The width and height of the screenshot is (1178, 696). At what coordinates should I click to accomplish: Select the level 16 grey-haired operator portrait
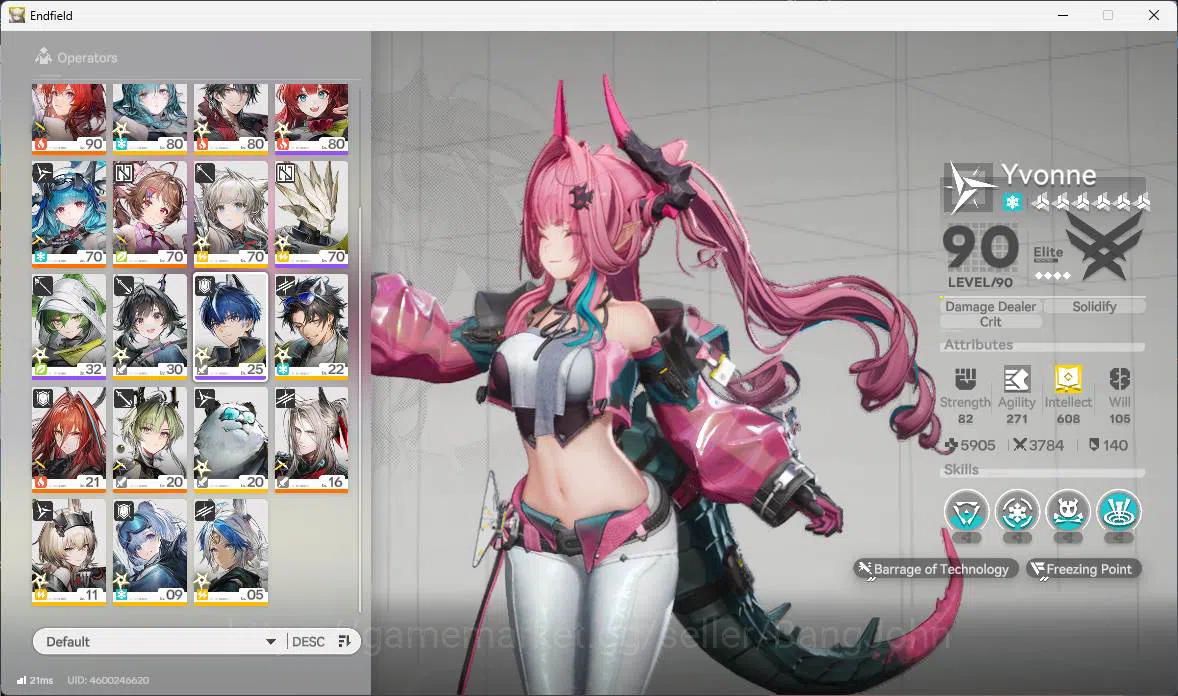[312, 439]
